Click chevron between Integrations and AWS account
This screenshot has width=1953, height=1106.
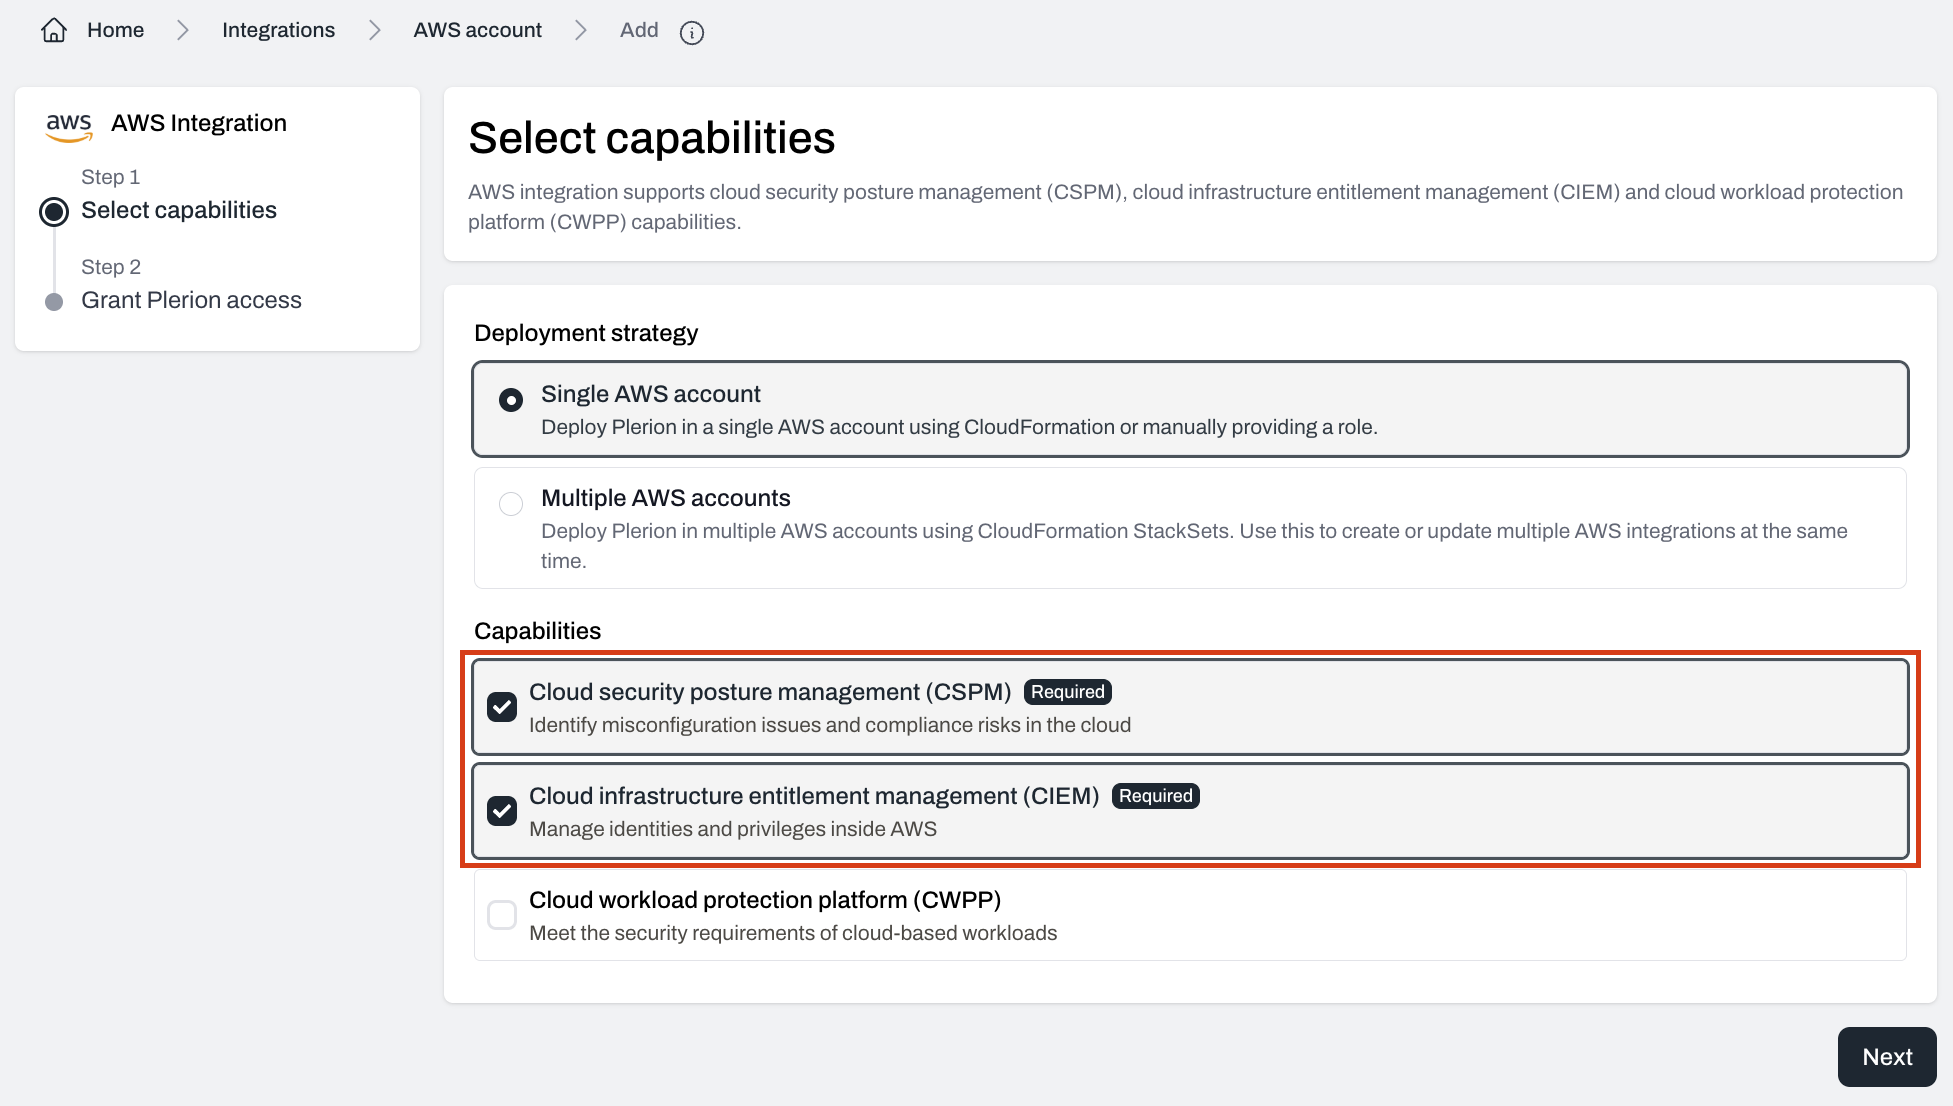tap(375, 31)
